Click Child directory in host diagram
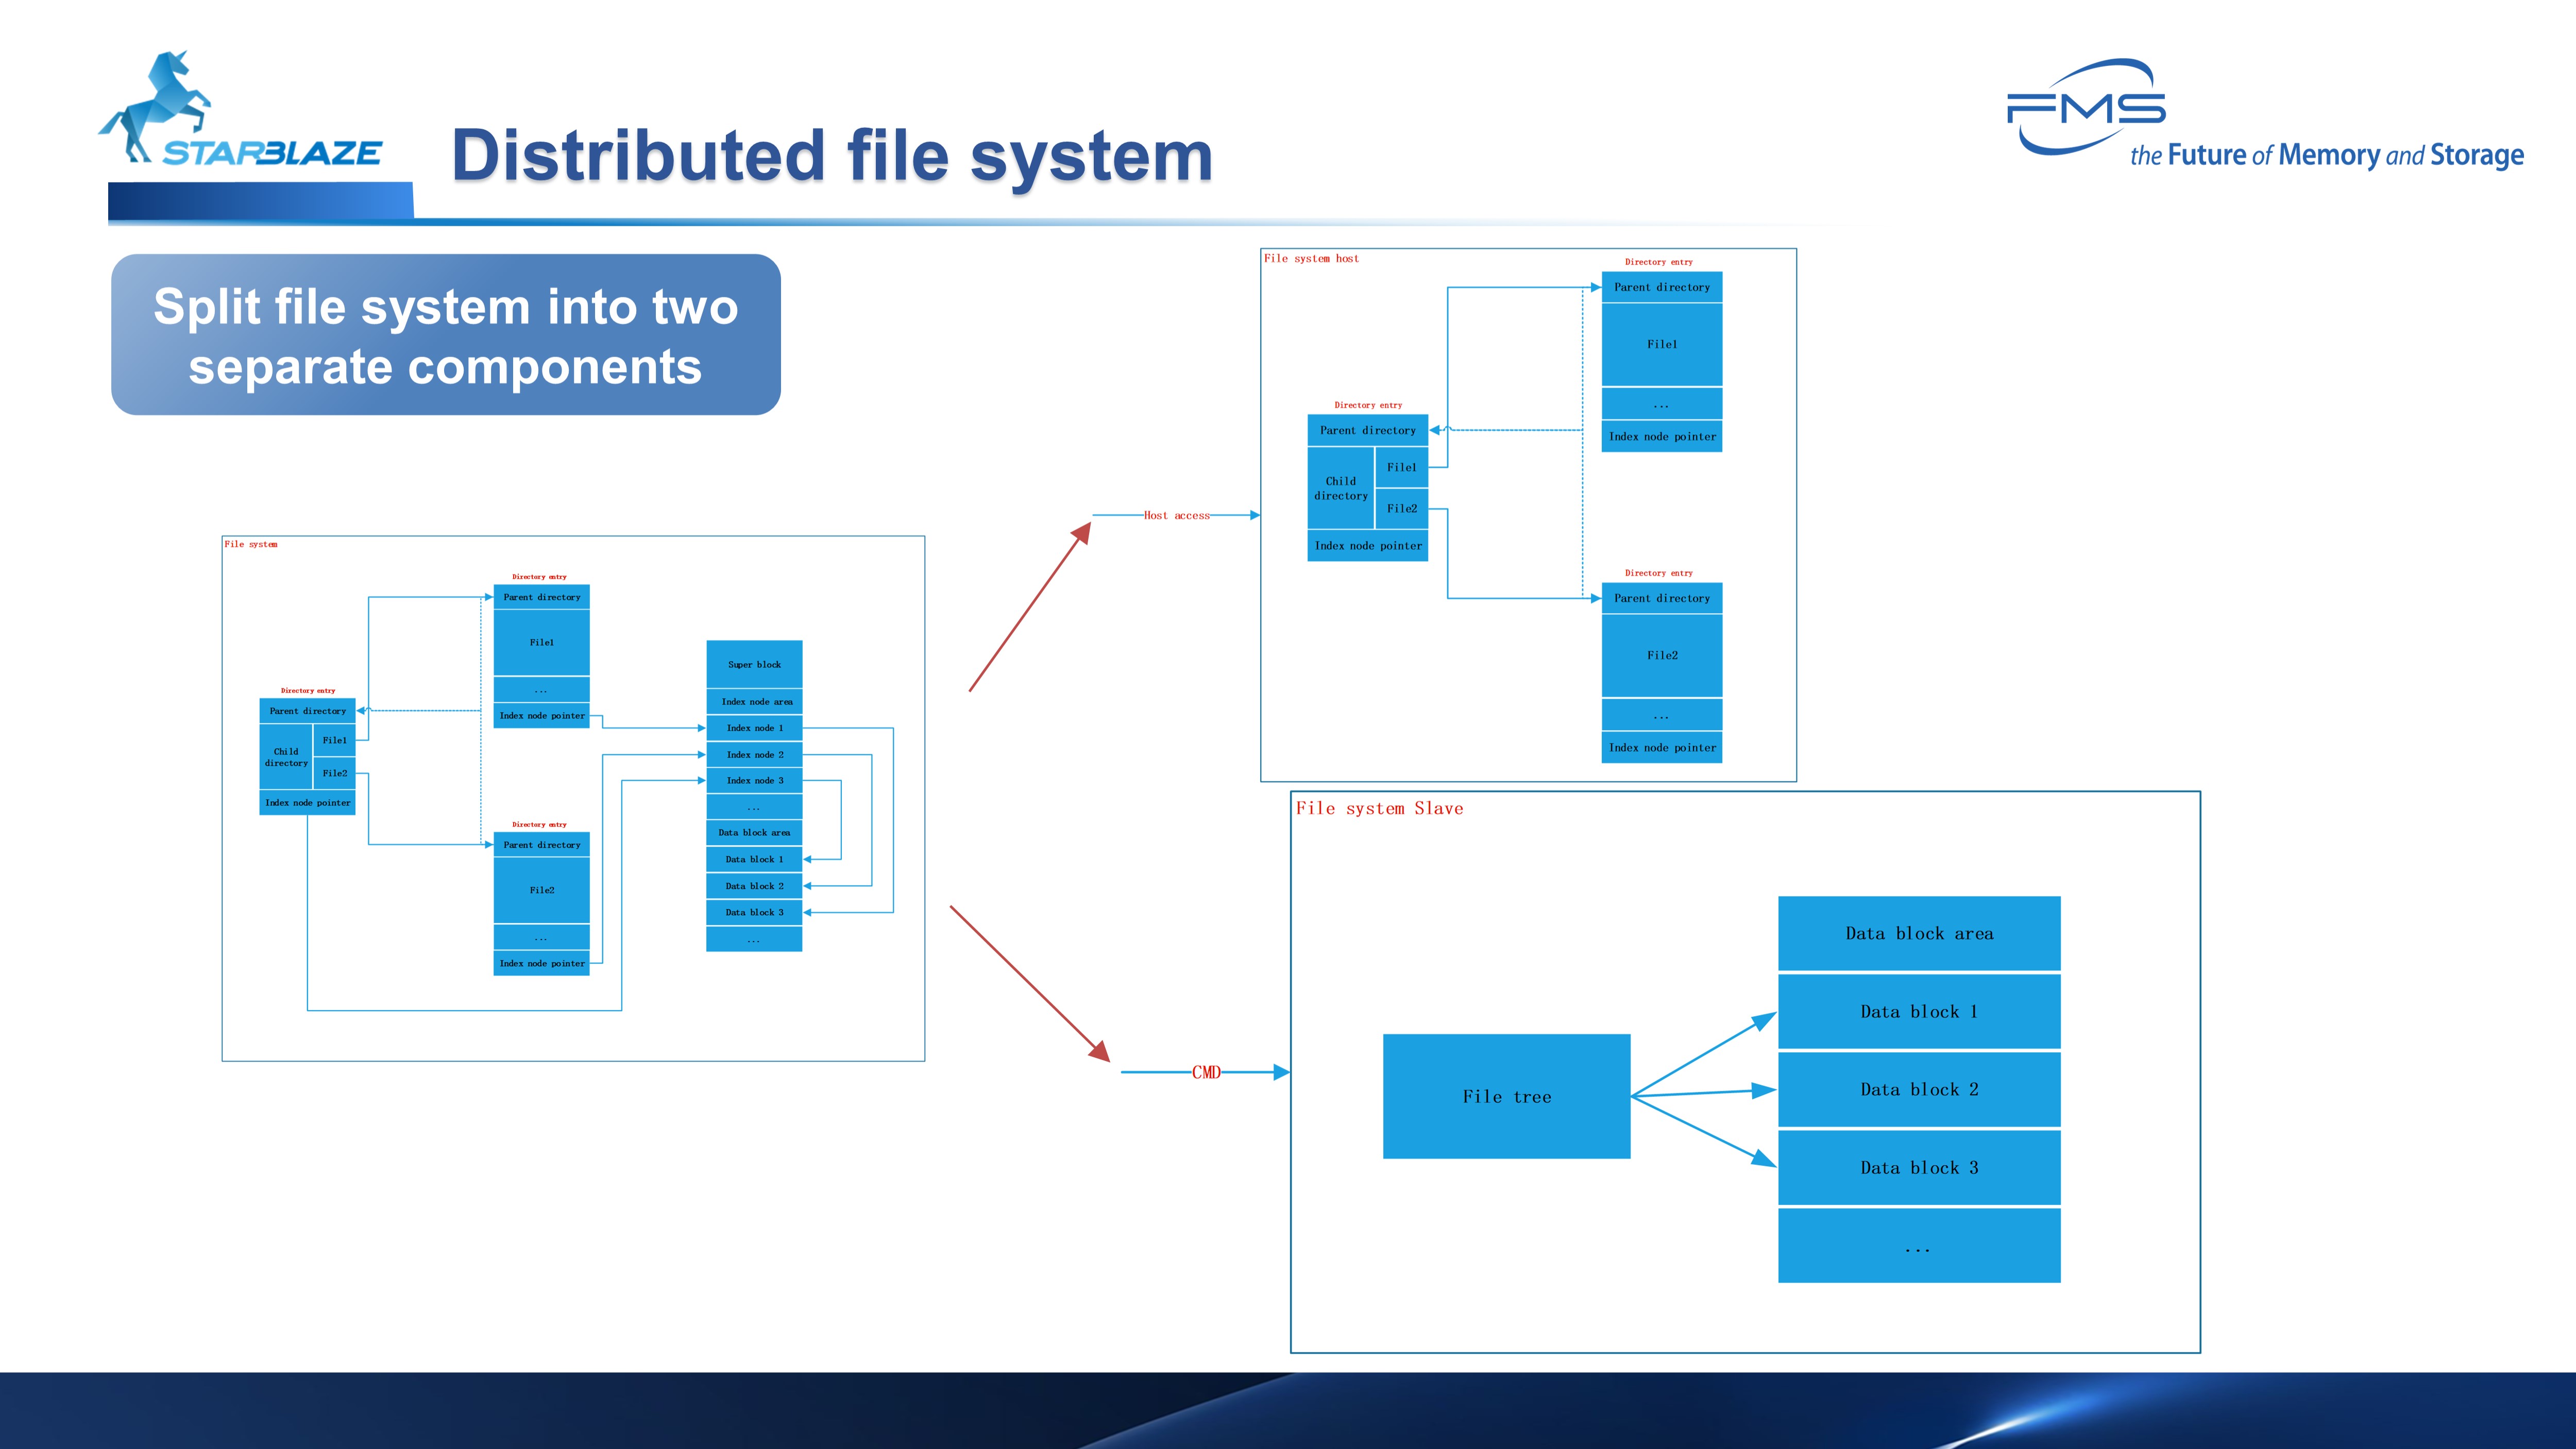The image size is (2576, 1449). pos(1340,488)
